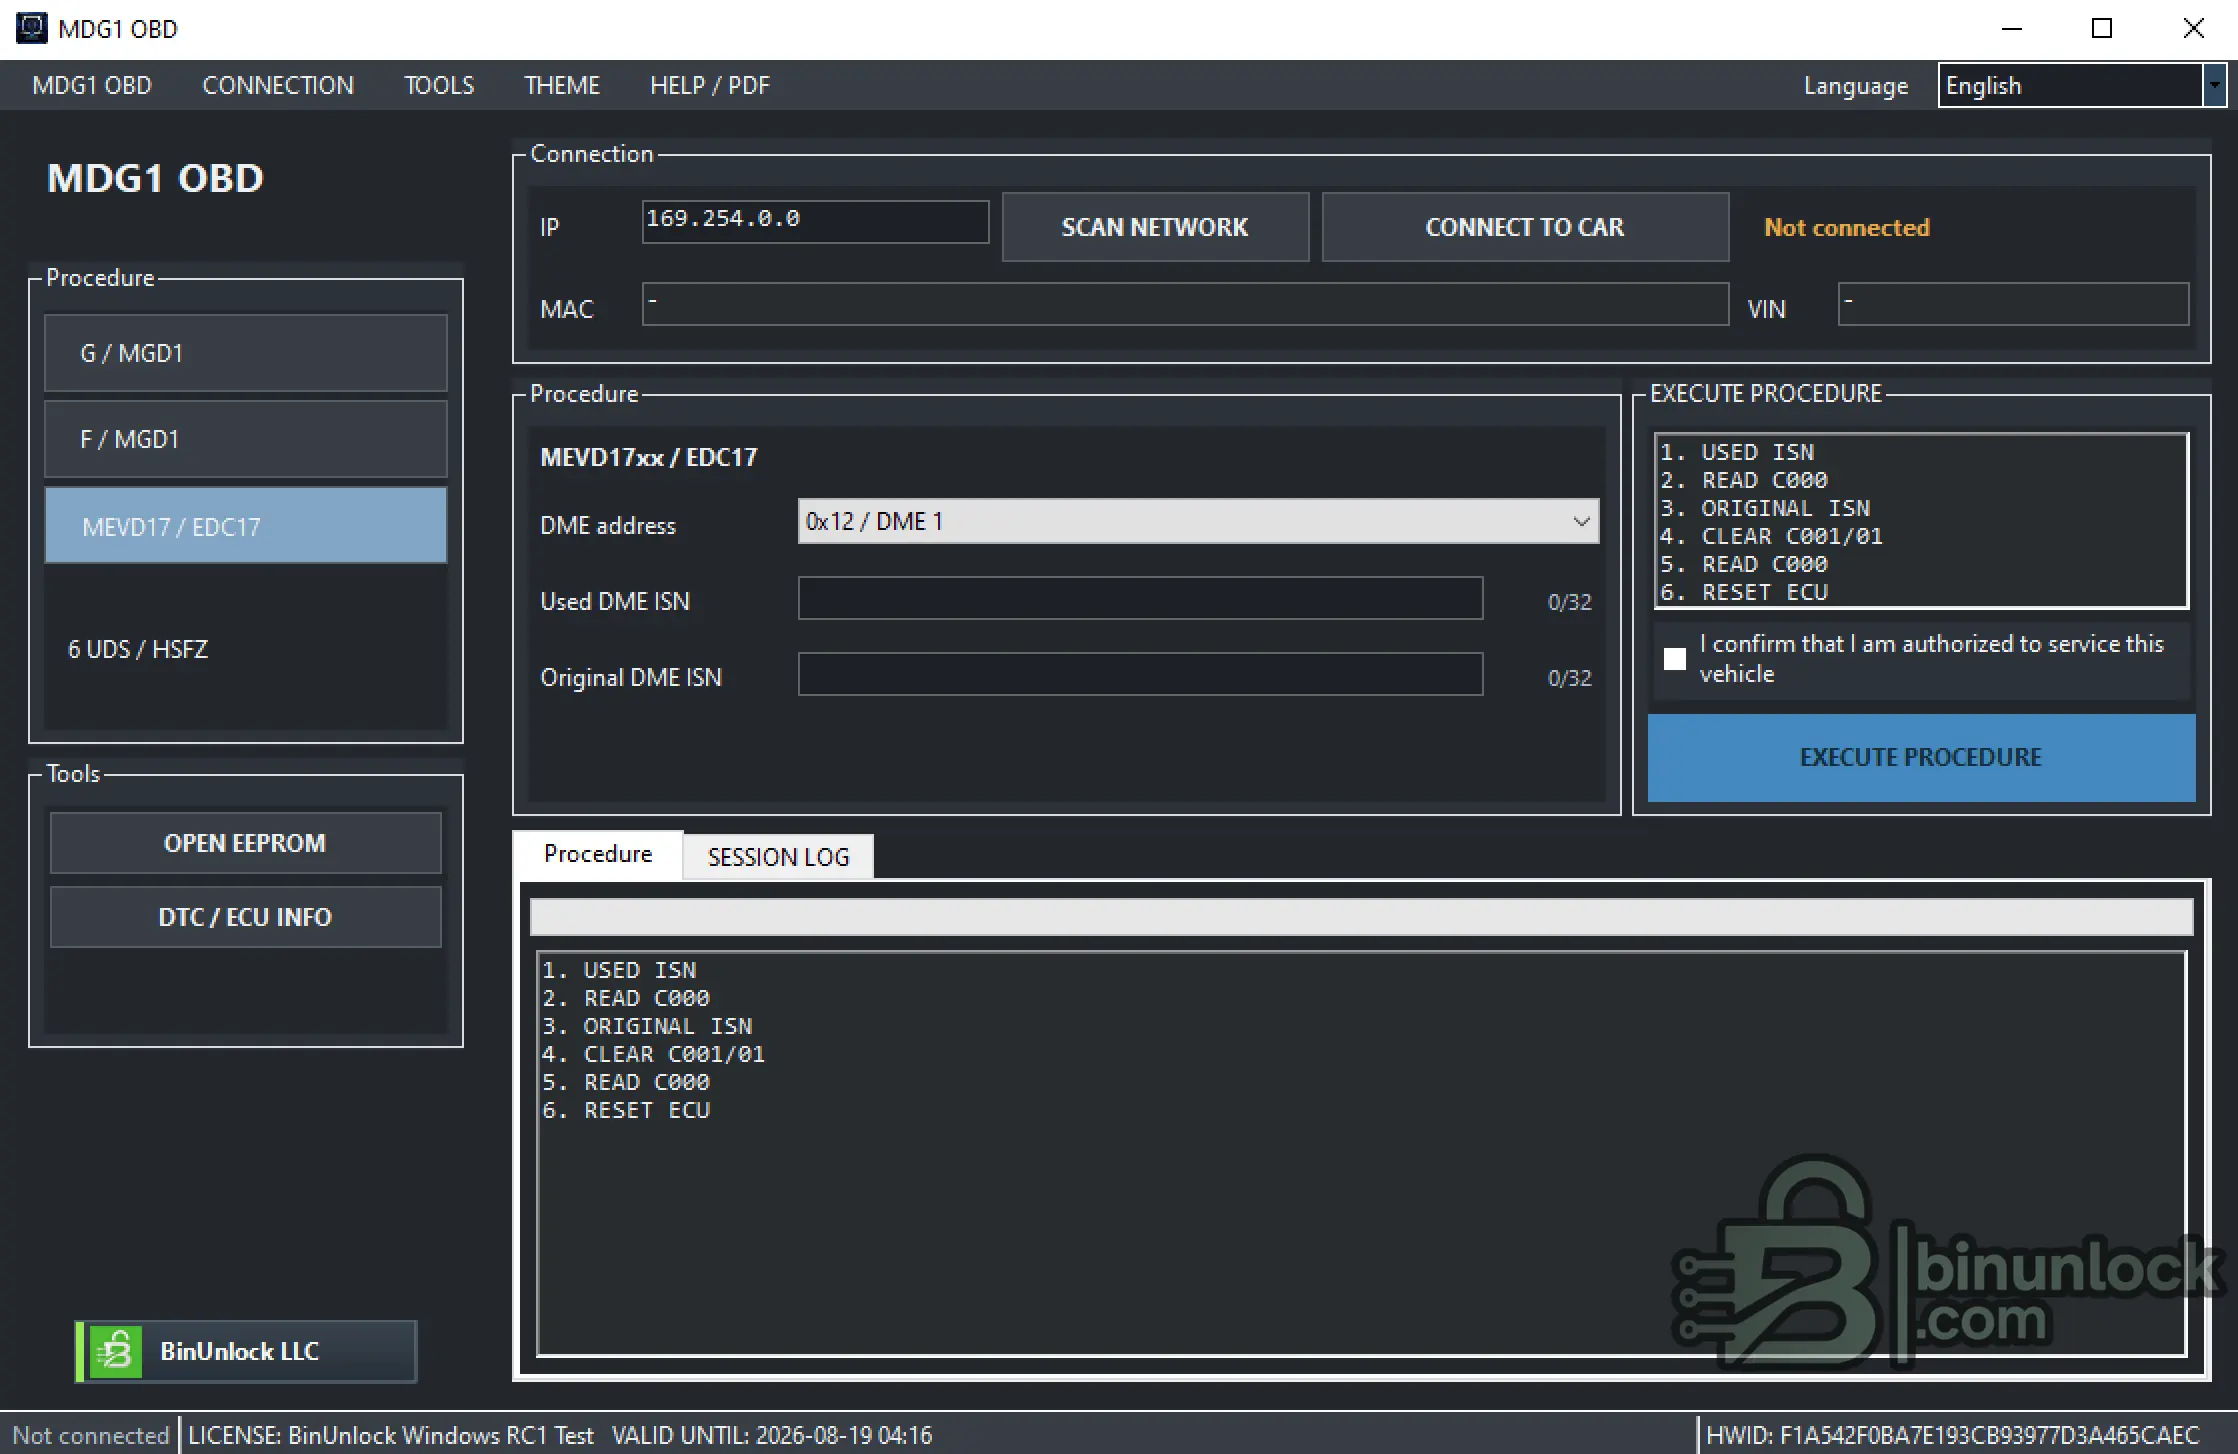The height and width of the screenshot is (1454, 2238).
Task: Select the F / MGD1 procedure
Action: (246, 439)
